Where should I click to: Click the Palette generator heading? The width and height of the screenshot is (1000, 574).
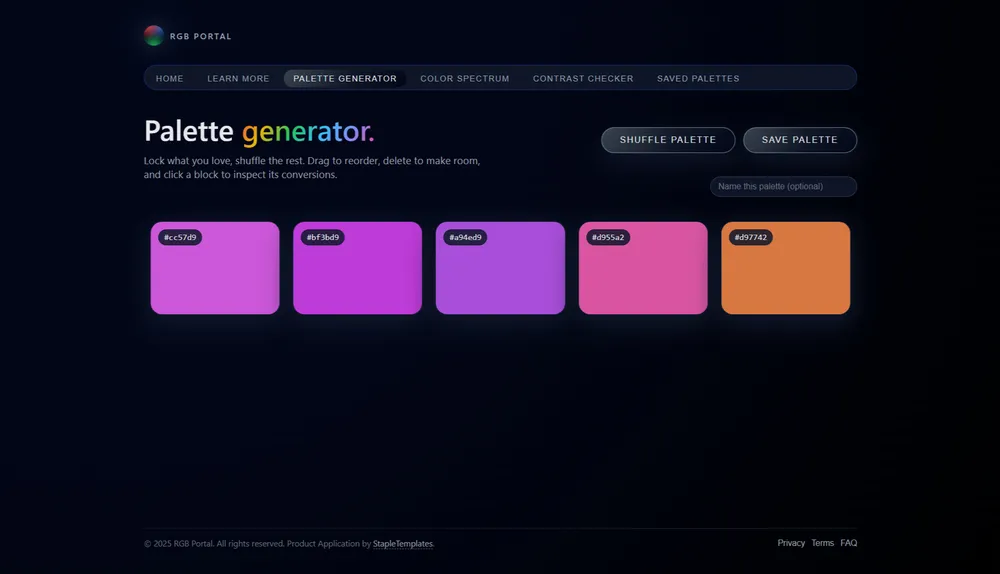pyautogui.click(x=259, y=131)
